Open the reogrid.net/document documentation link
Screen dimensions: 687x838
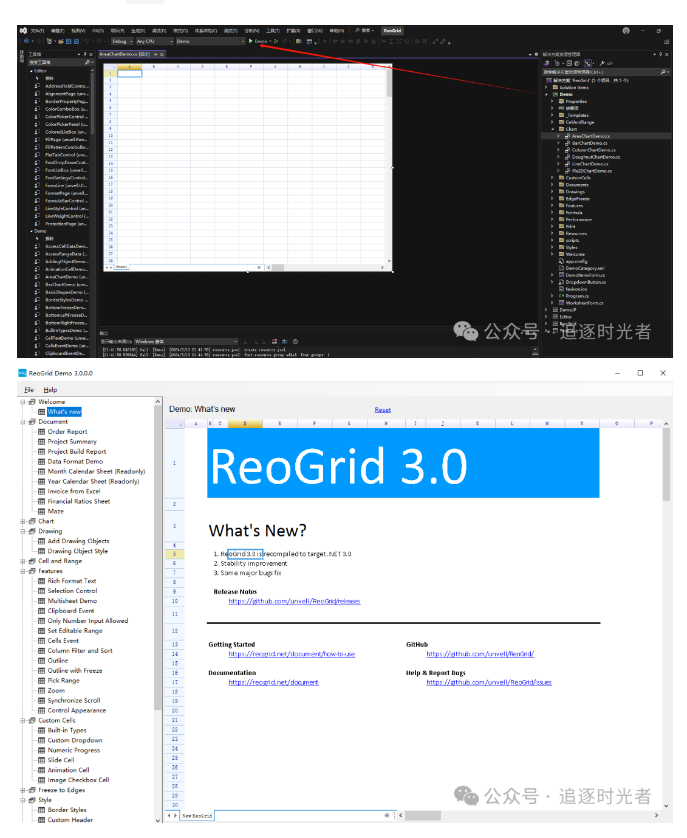274,683
